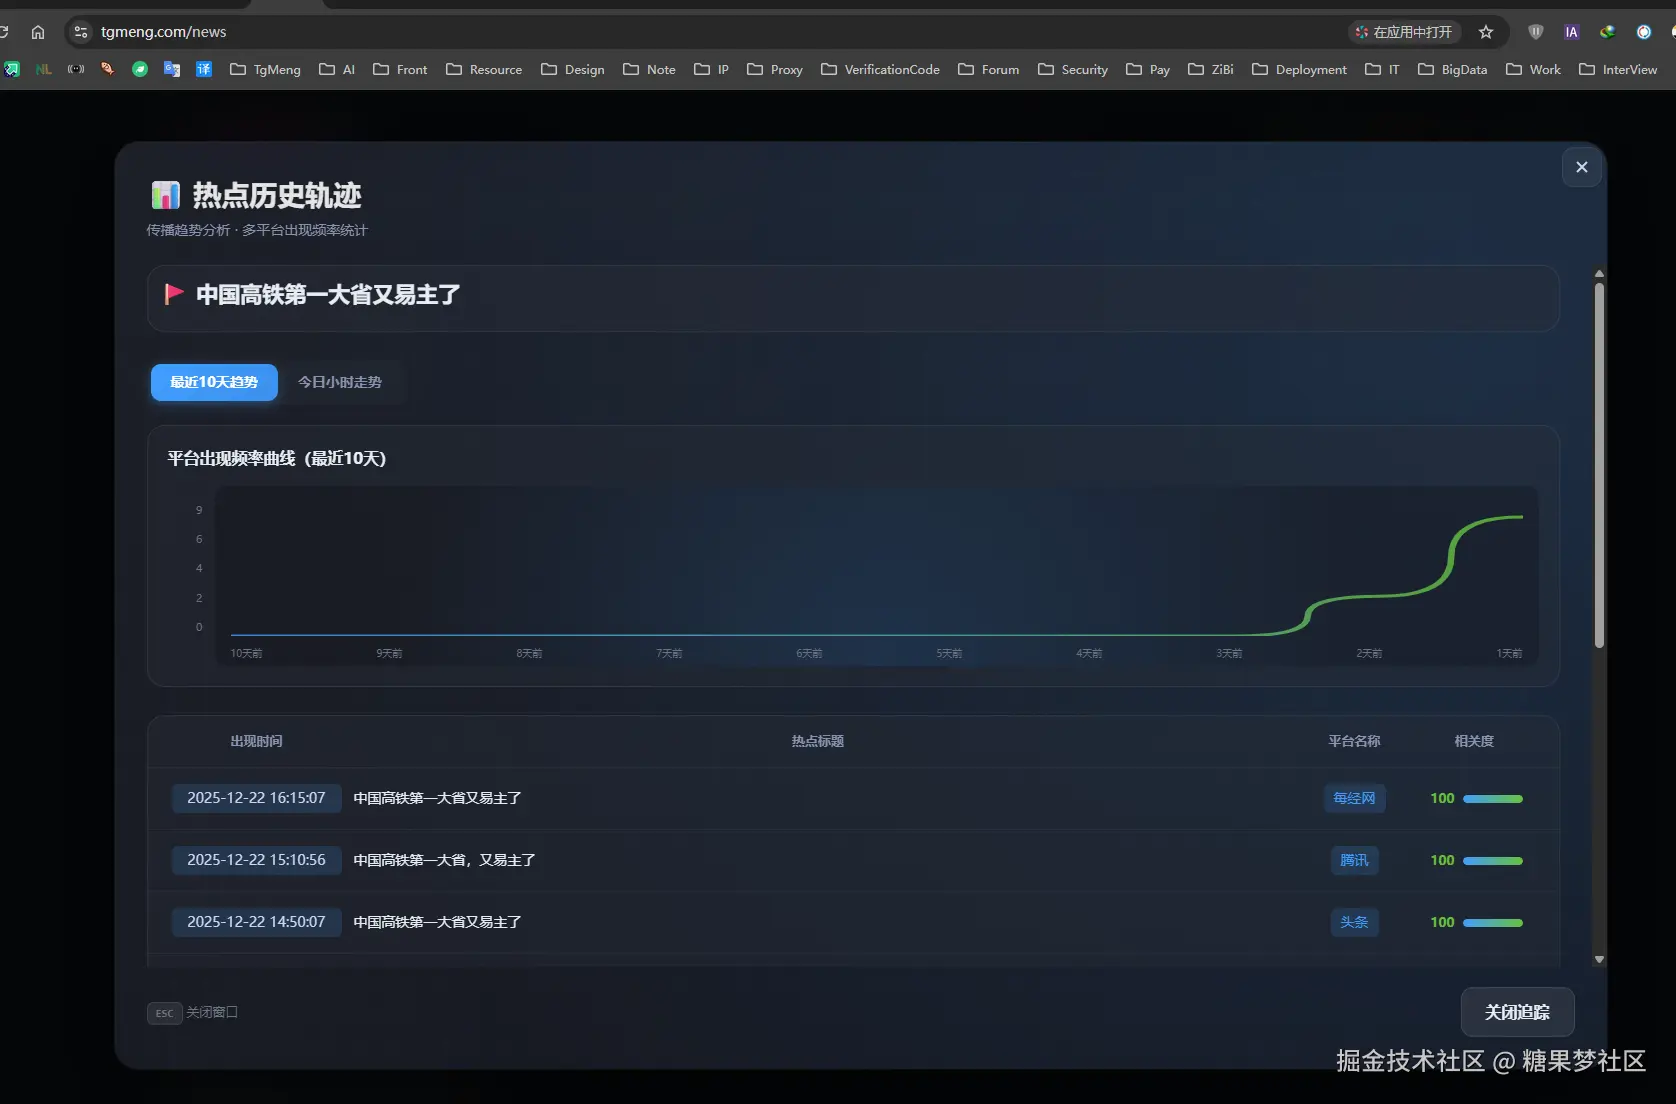
Task: Bookmark this page with the star icon
Action: pos(1486,32)
